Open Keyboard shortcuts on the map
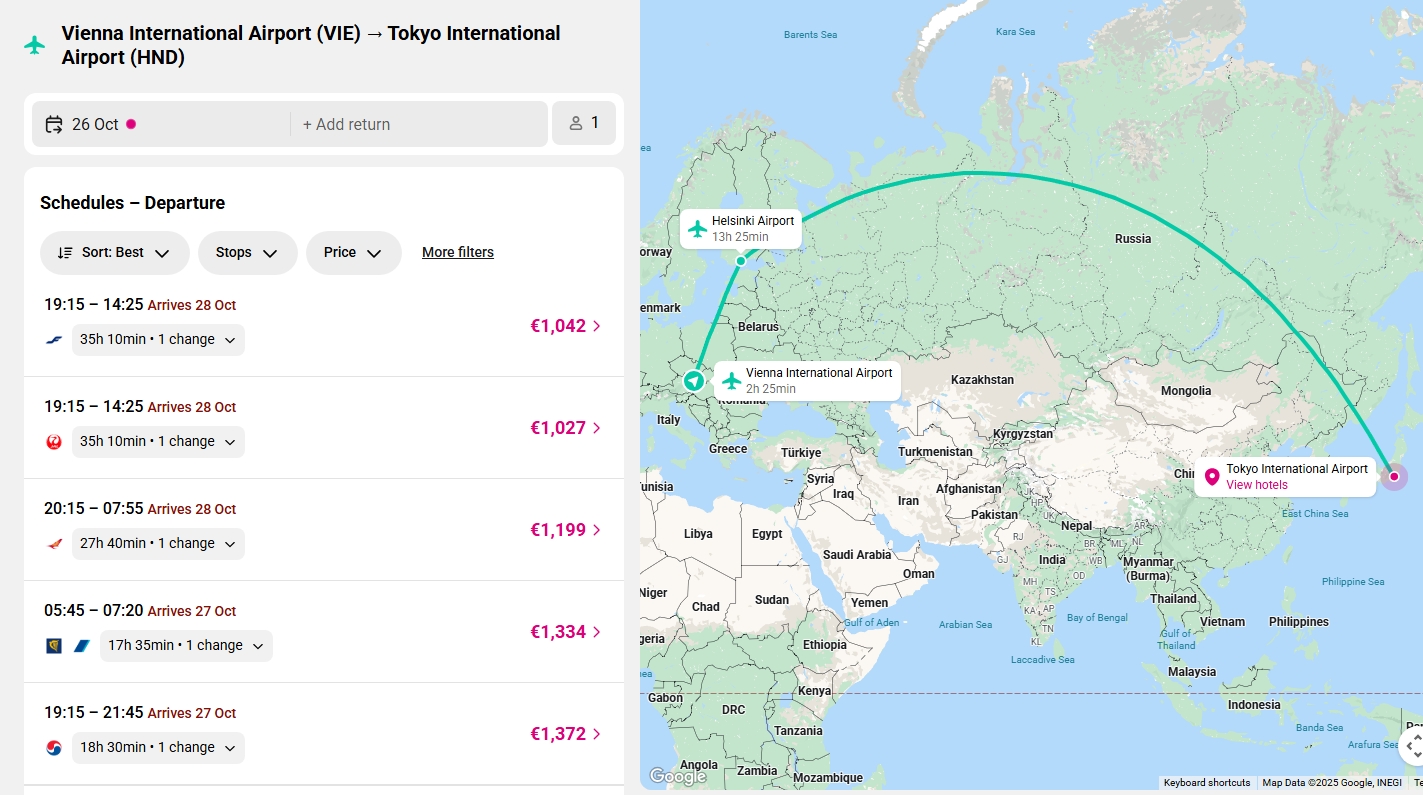 pos(1207,783)
